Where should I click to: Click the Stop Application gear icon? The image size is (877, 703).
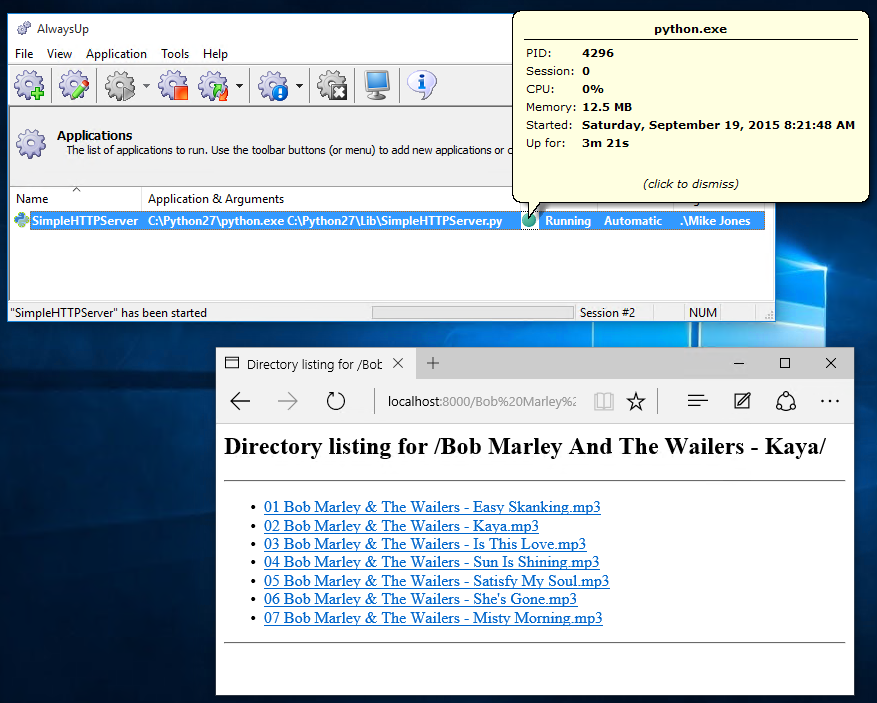[x=173, y=86]
